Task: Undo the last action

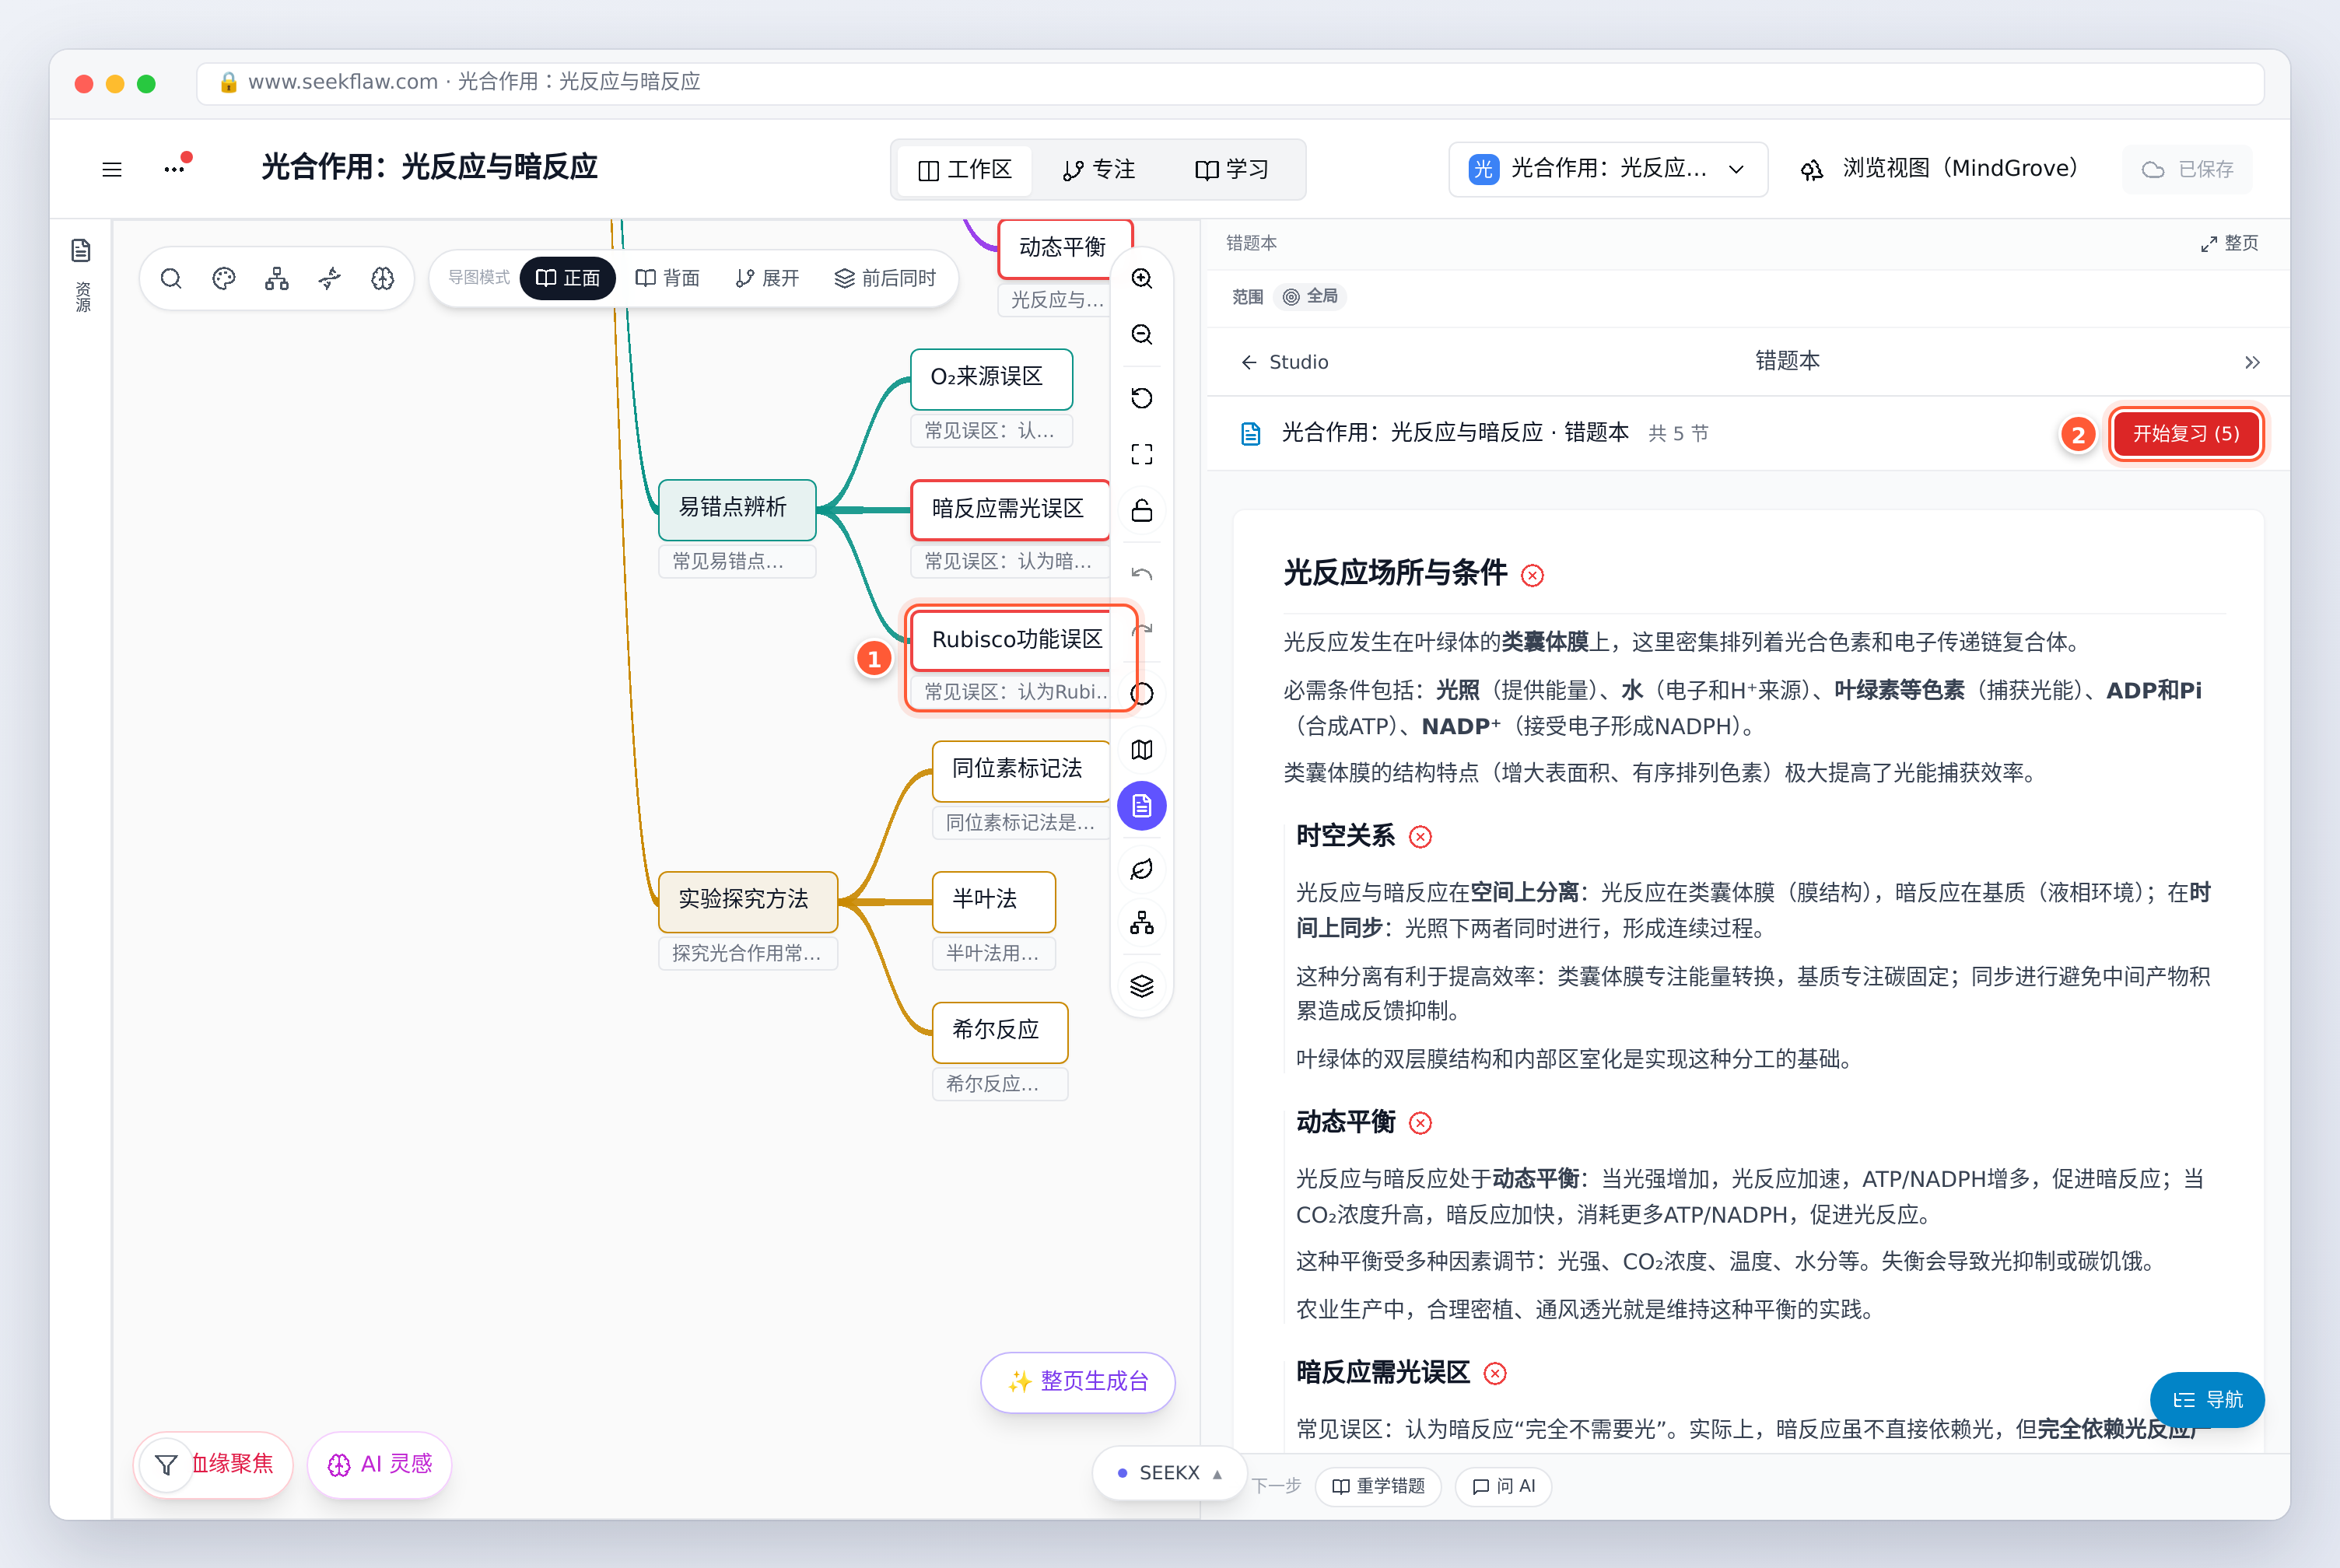Action: point(1142,574)
